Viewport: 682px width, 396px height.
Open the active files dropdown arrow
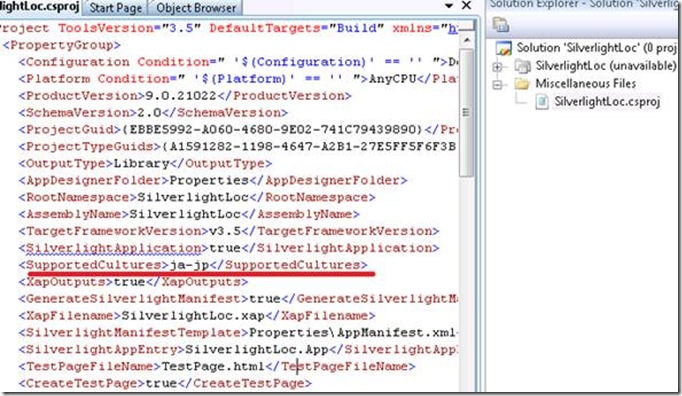(449, 6)
